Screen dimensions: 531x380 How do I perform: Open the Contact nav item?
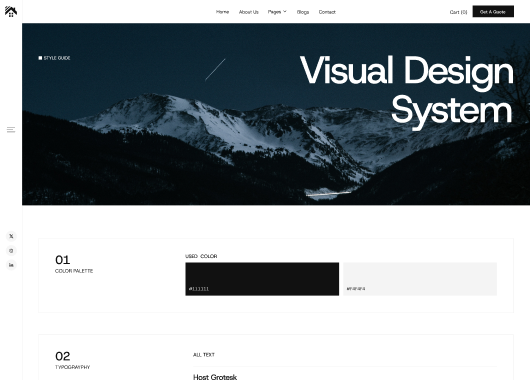coord(327,12)
